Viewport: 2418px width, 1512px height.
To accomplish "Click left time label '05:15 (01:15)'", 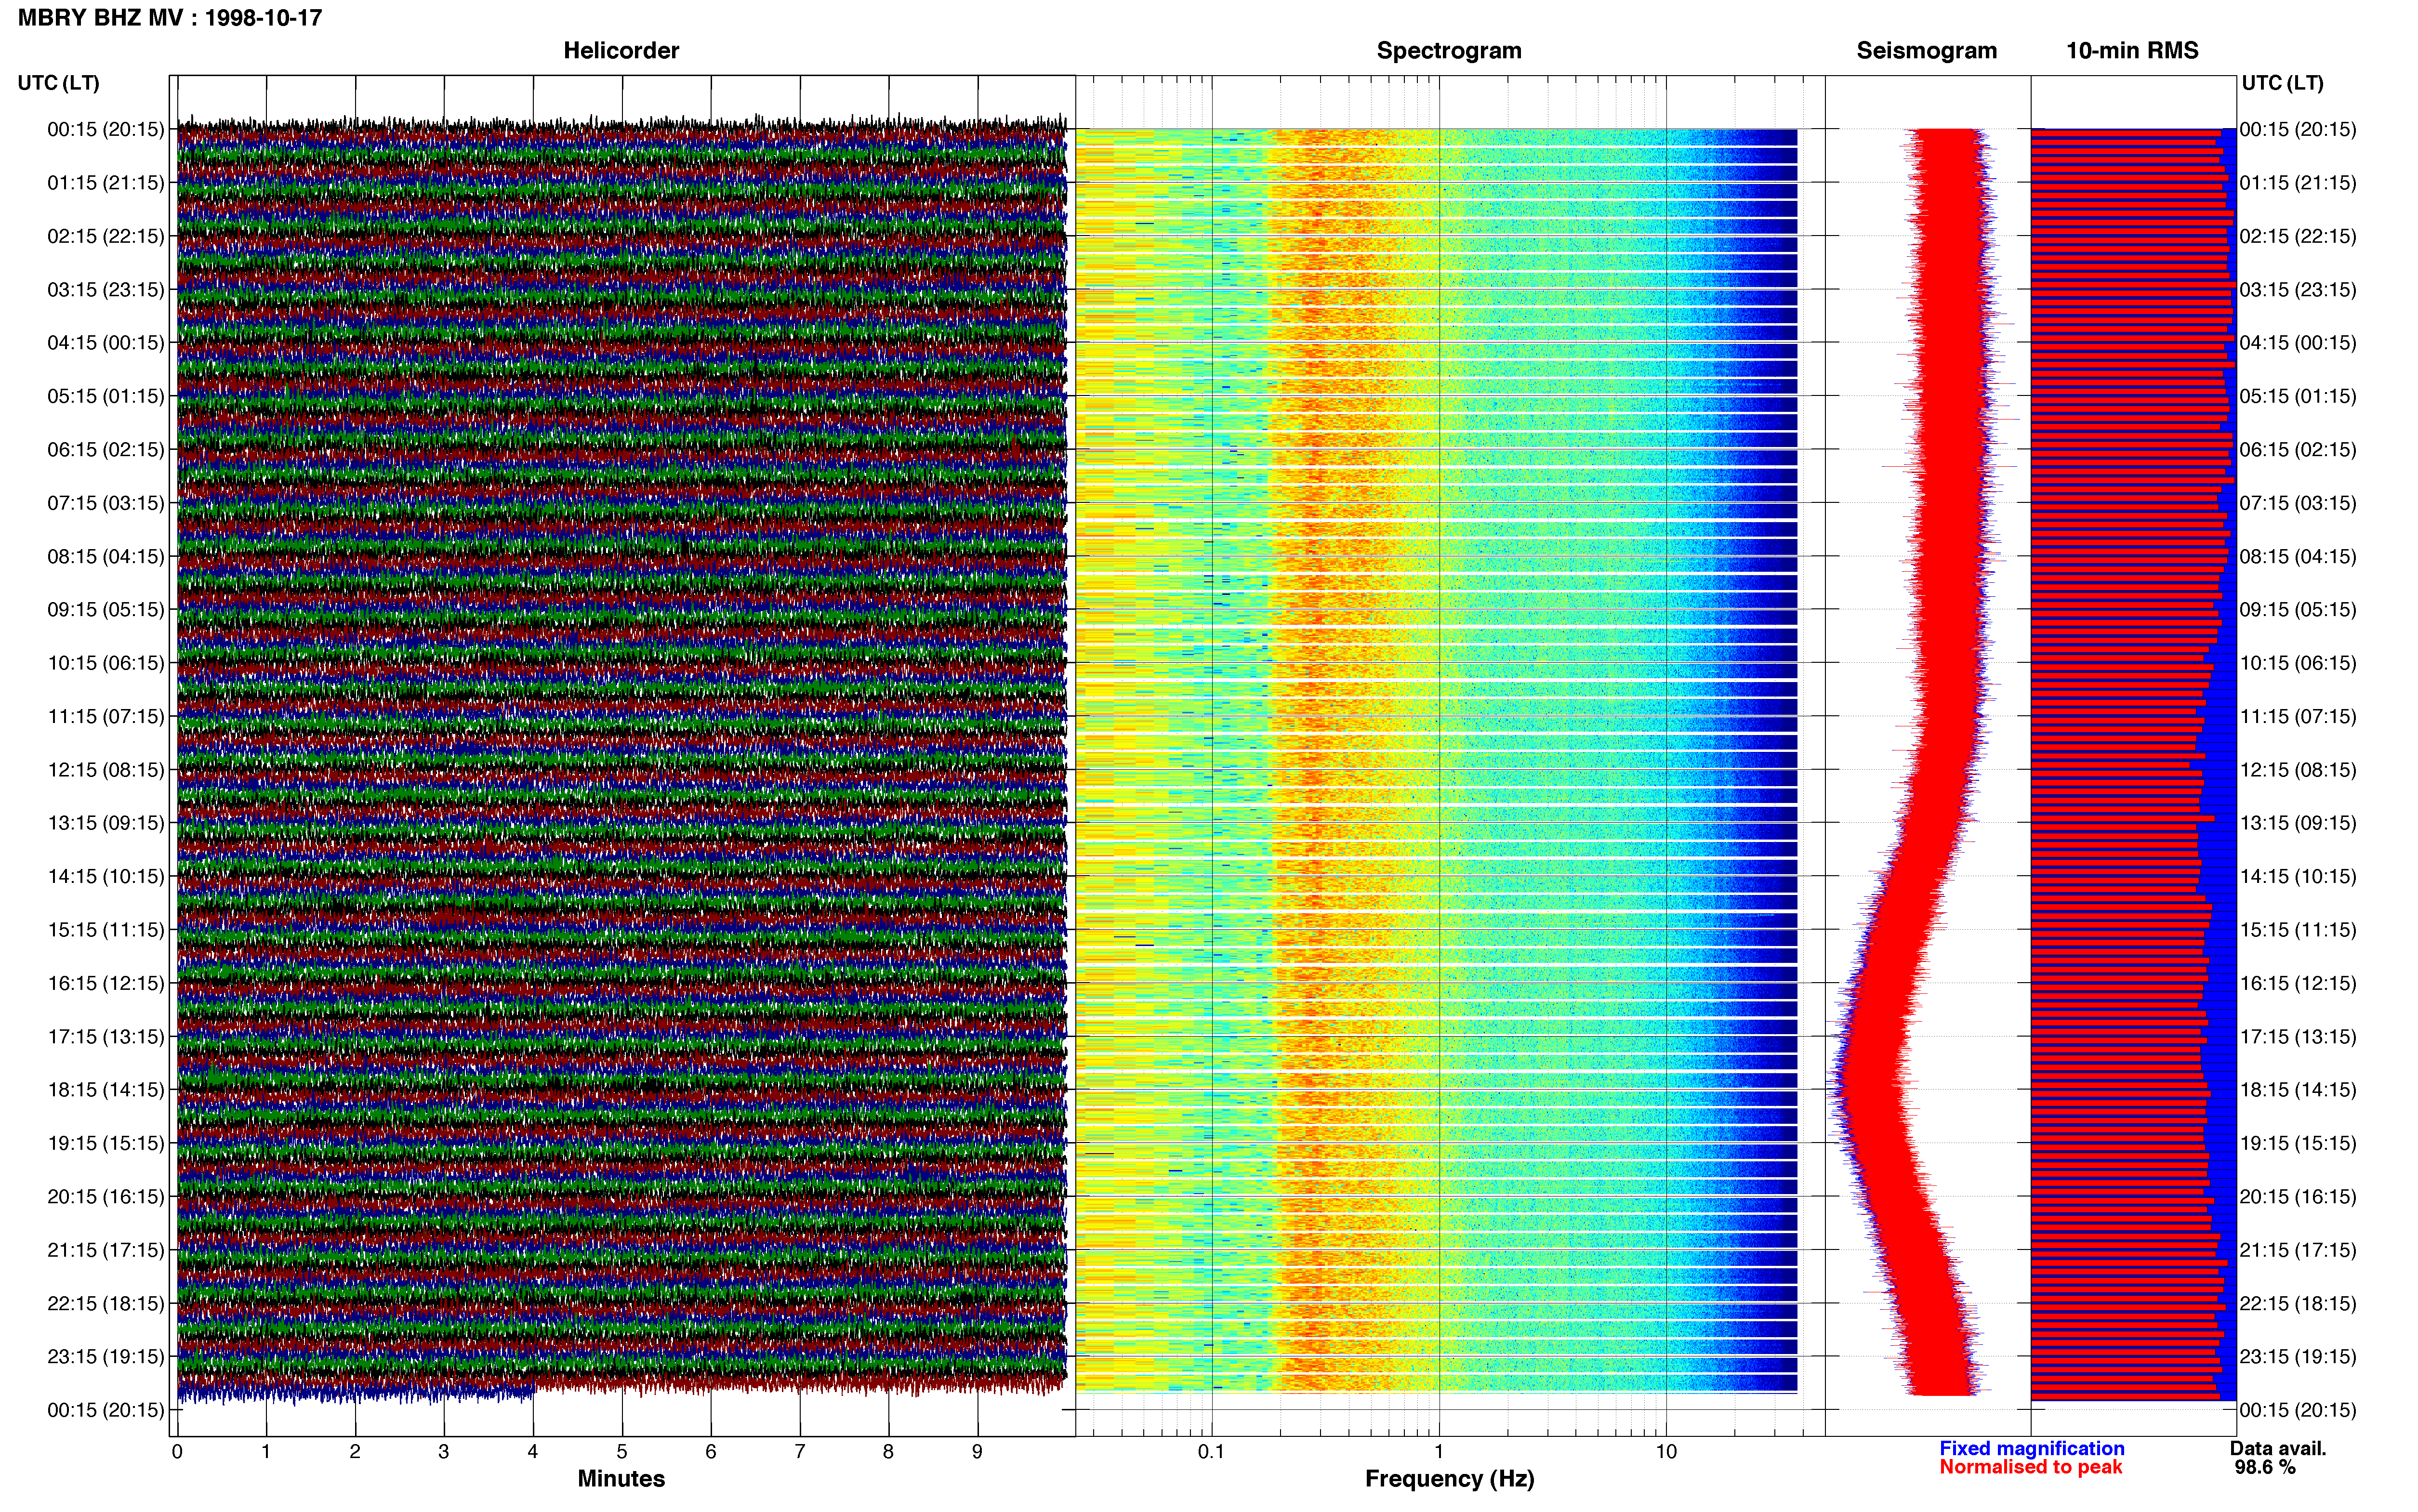I will tap(106, 396).
